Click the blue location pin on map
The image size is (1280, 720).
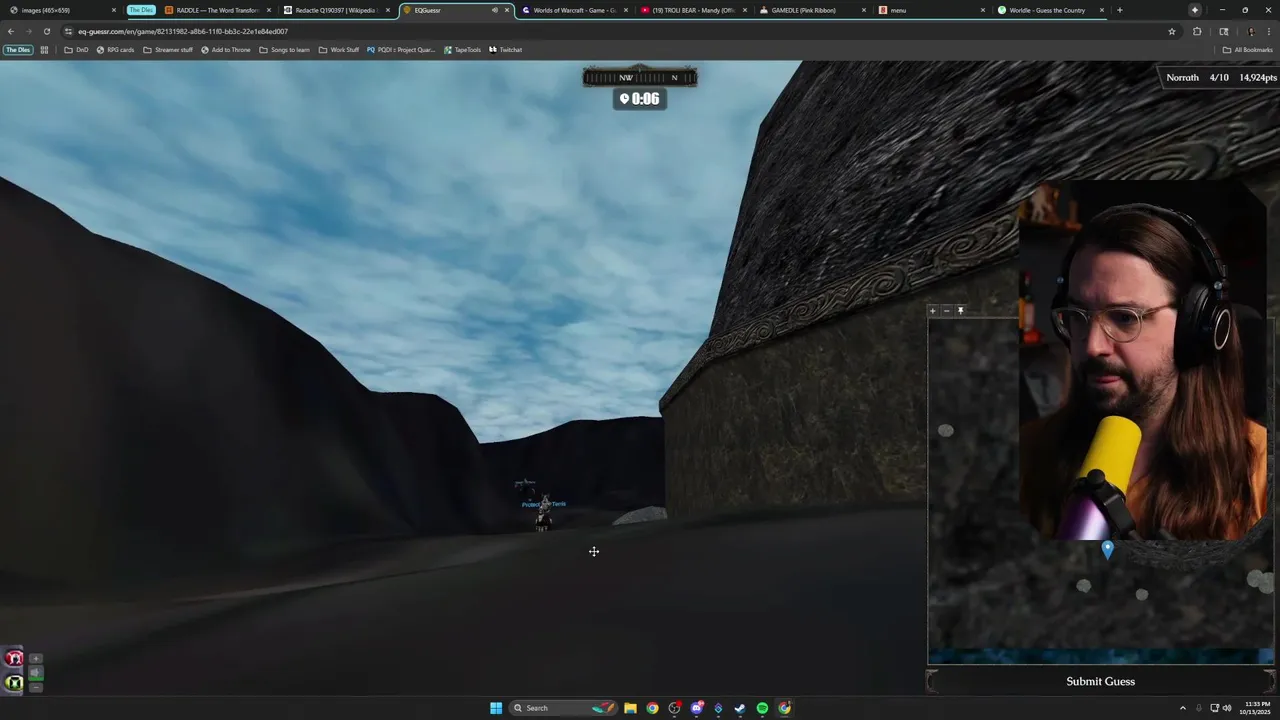click(1107, 549)
